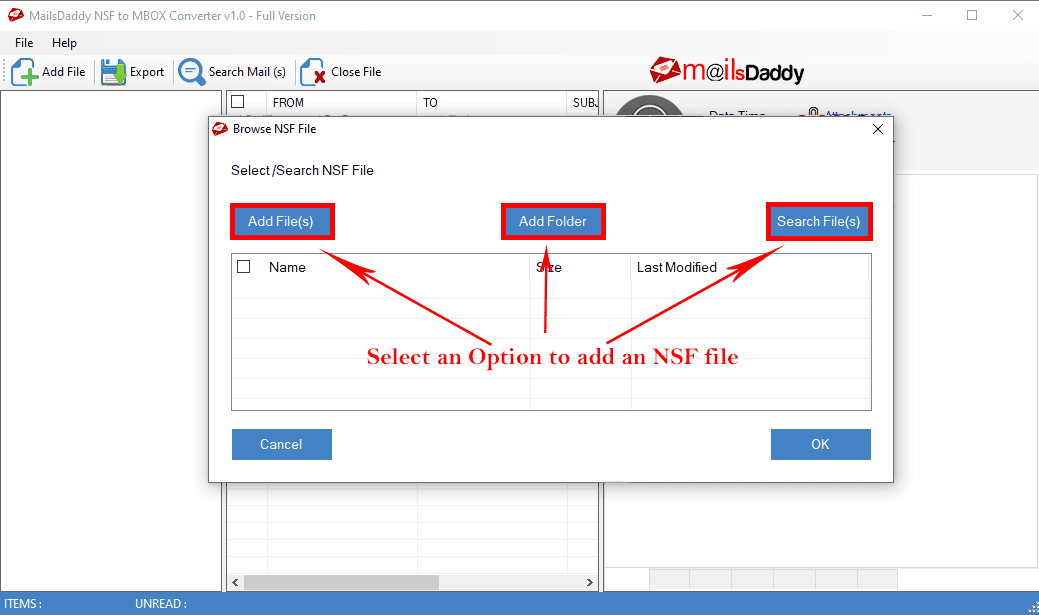Open the Search Mail (s) tool
Image resolution: width=1039 pixels, height=615 pixels.
pyautogui.click(x=233, y=72)
